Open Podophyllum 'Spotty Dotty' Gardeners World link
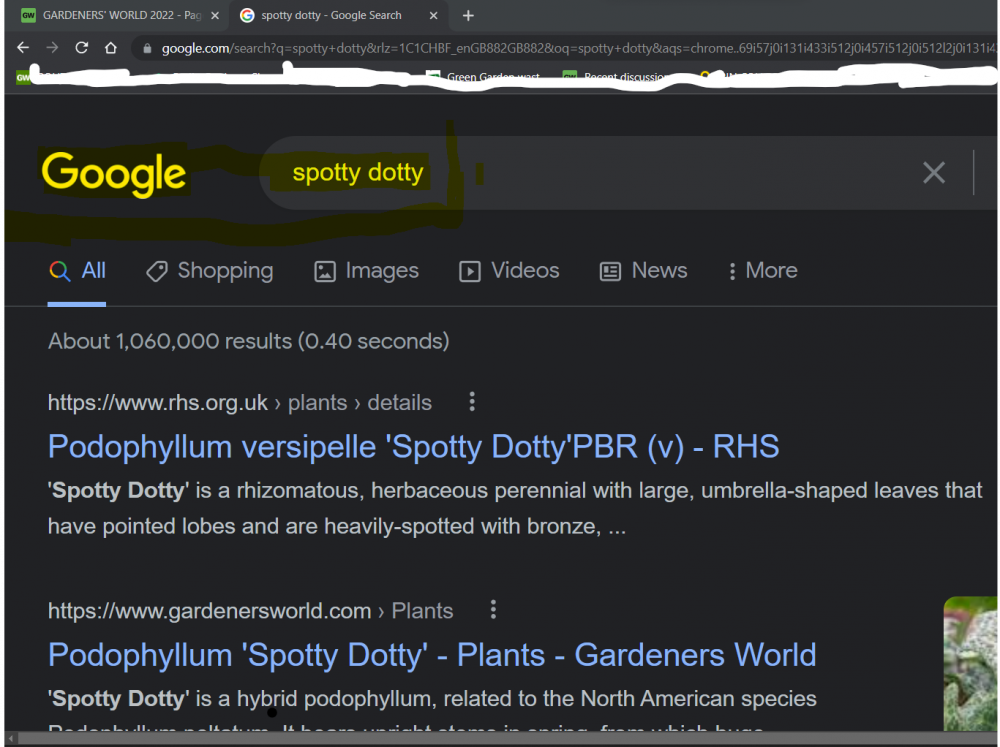 click(432, 655)
